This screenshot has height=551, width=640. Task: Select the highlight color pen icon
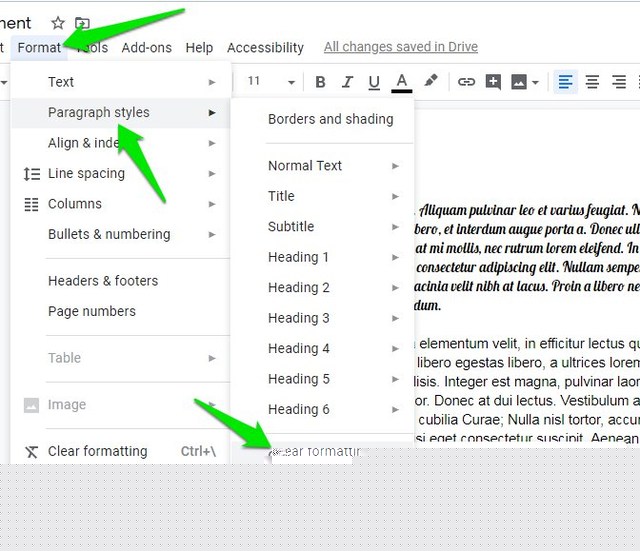[x=431, y=81]
